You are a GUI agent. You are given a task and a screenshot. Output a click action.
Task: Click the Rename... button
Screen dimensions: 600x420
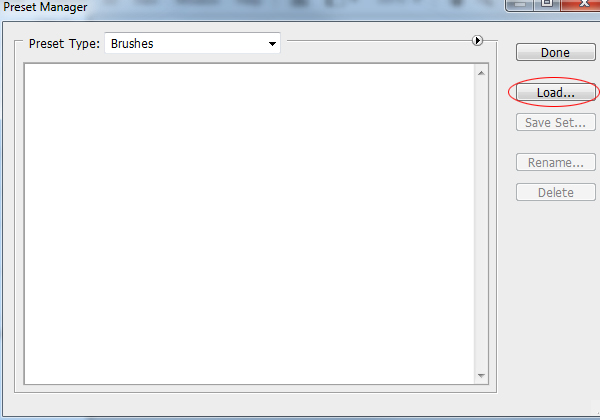556,163
